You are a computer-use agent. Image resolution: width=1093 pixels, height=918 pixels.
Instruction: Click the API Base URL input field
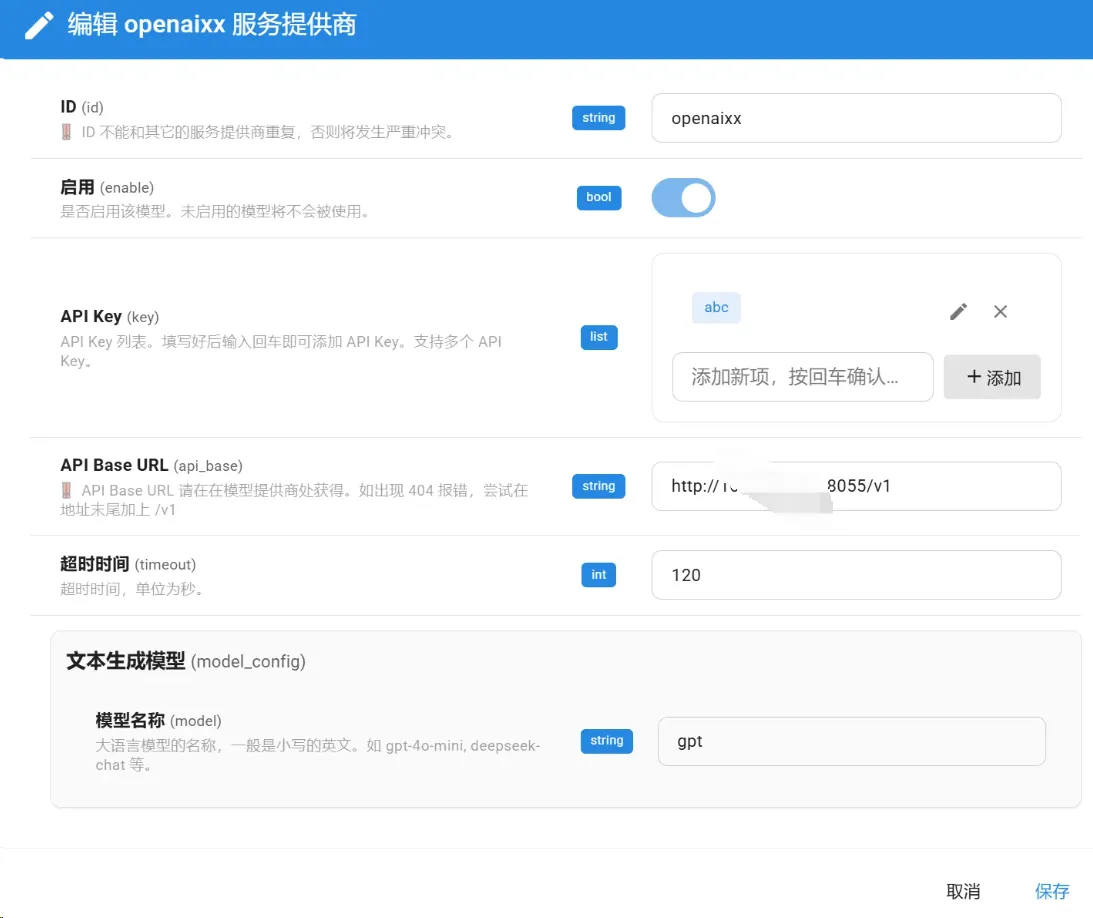click(856, 486)
